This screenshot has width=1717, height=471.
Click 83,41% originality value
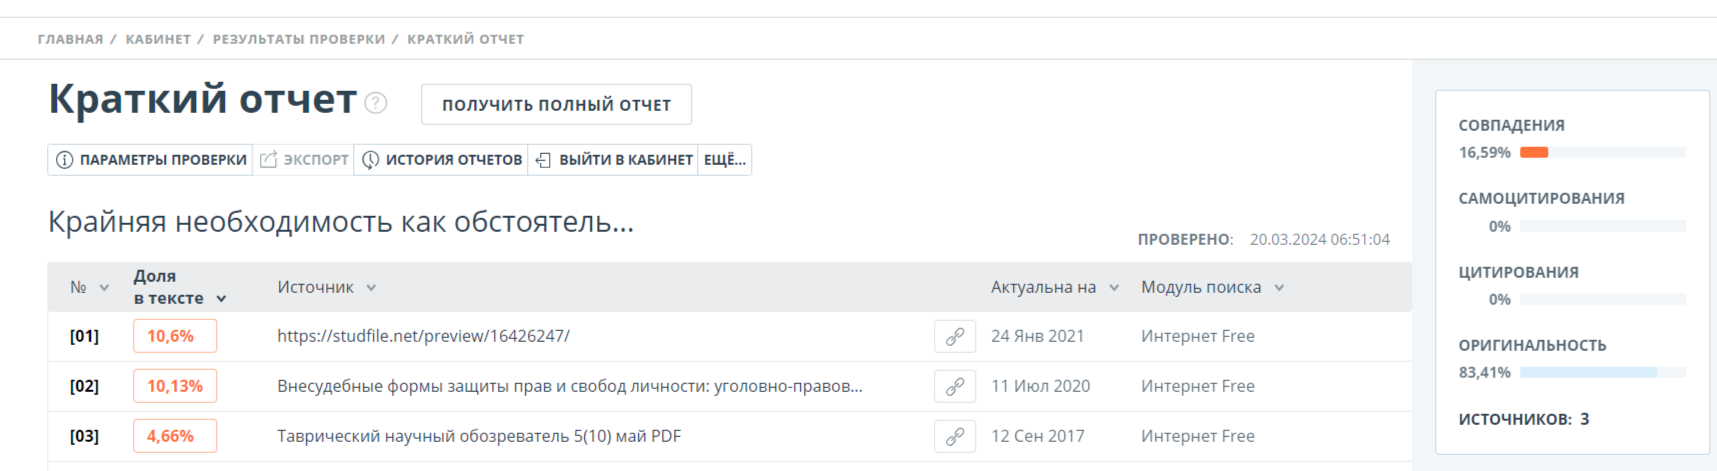[x=1485, y=372]
